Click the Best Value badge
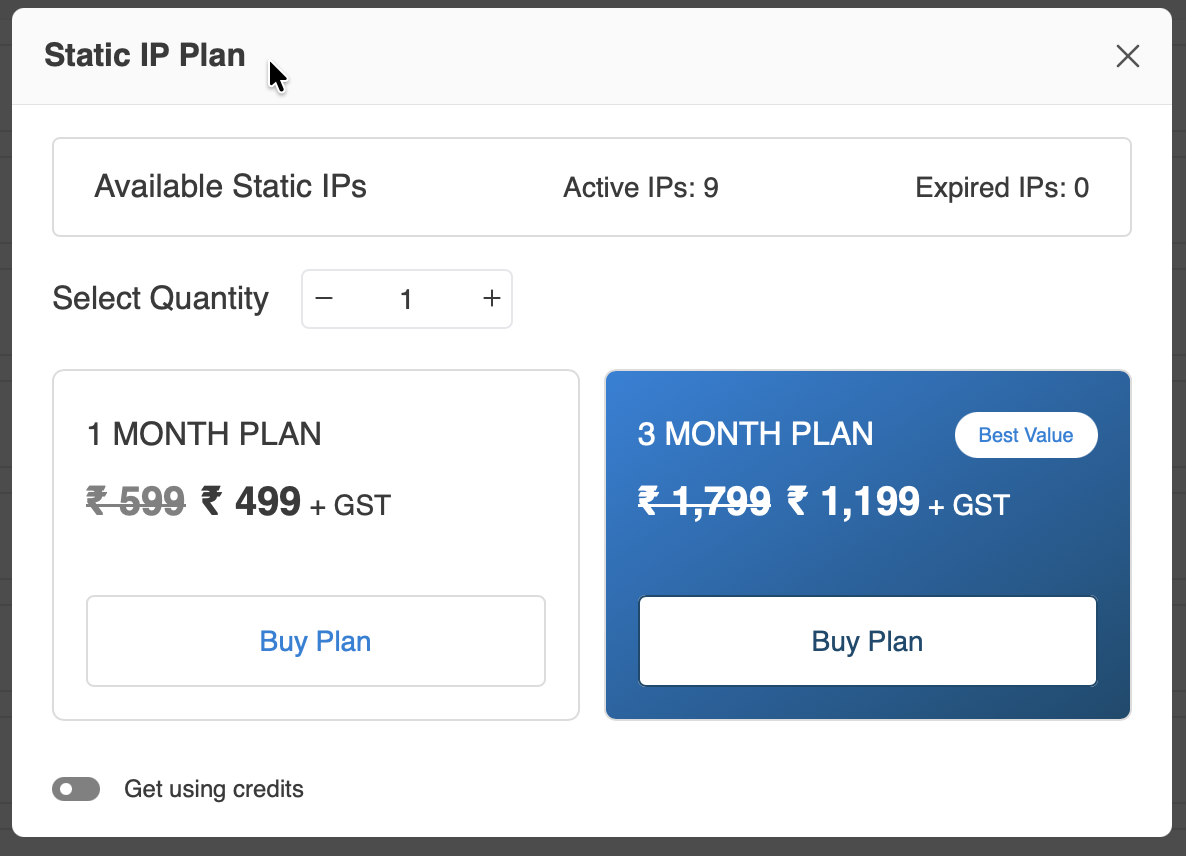Screen dimensions: 1186x856 [x=1025, y=436]
